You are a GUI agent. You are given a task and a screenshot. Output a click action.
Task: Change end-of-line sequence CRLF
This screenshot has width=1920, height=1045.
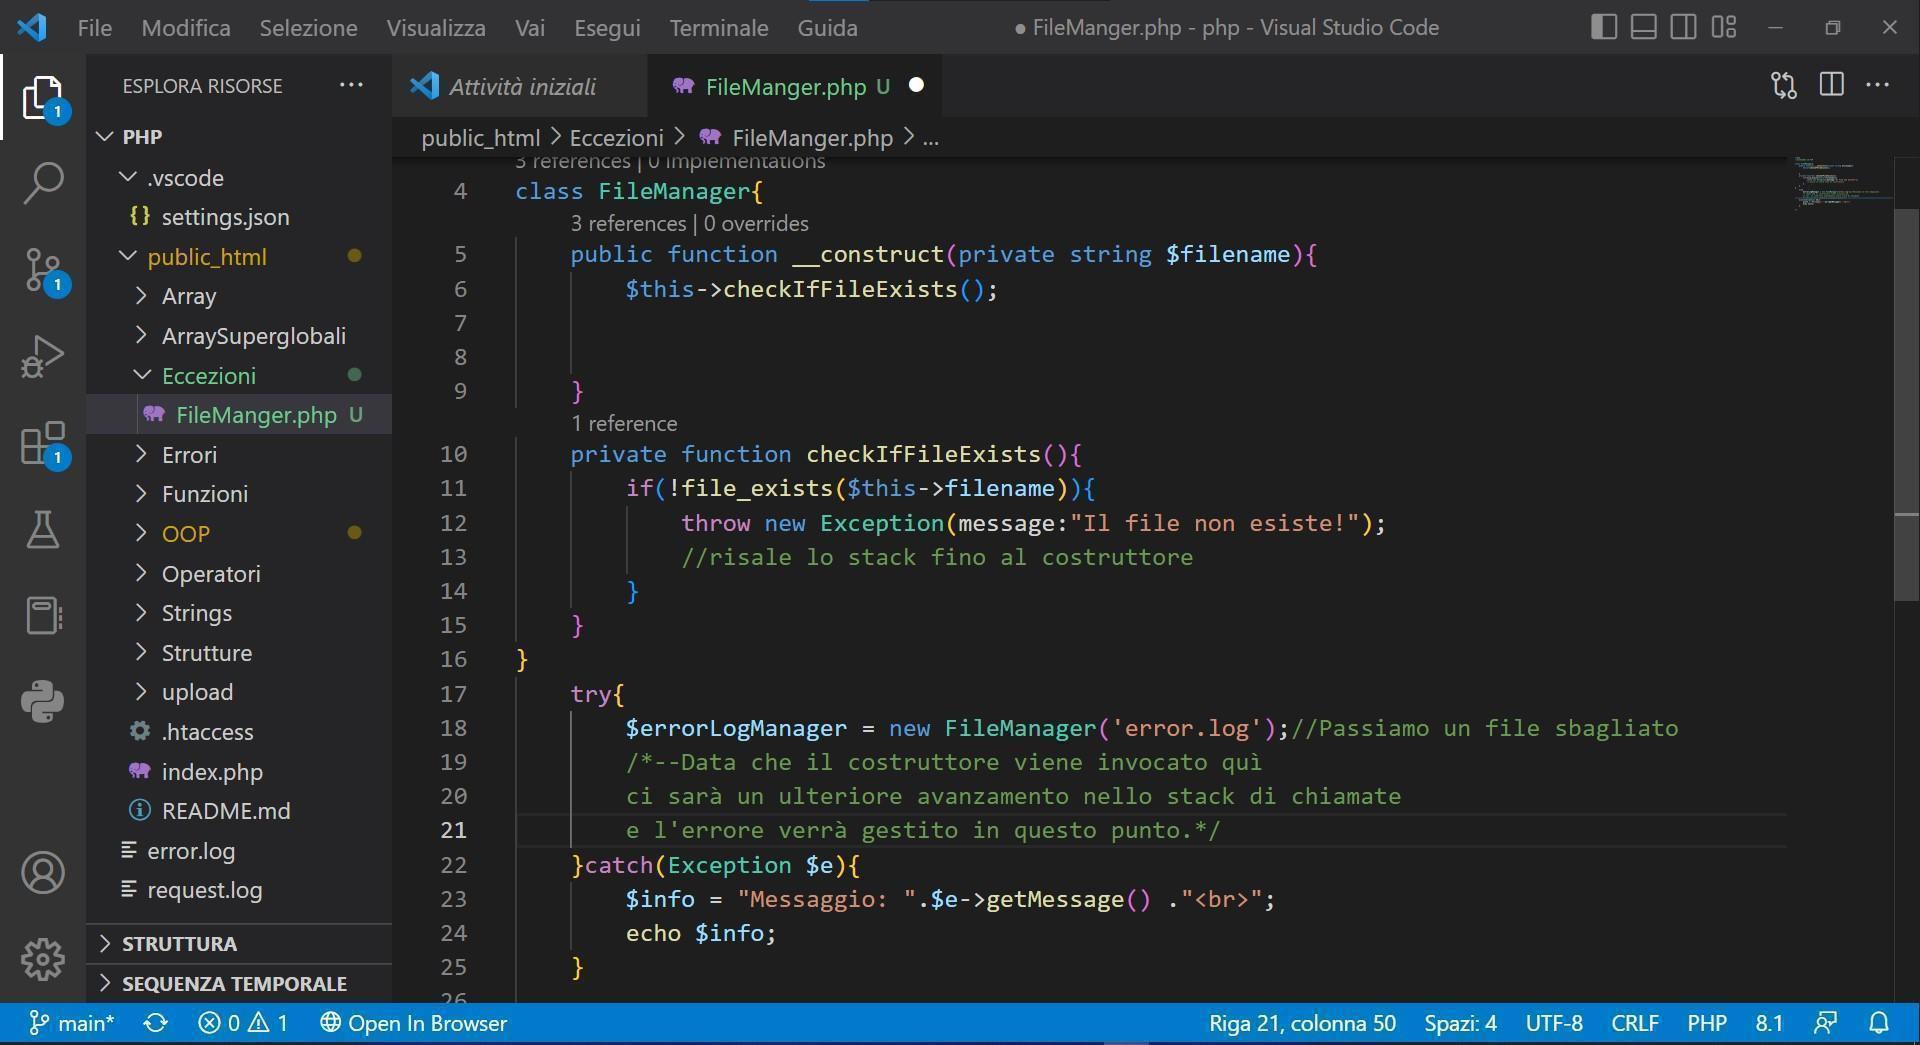click(1635, 1023)
